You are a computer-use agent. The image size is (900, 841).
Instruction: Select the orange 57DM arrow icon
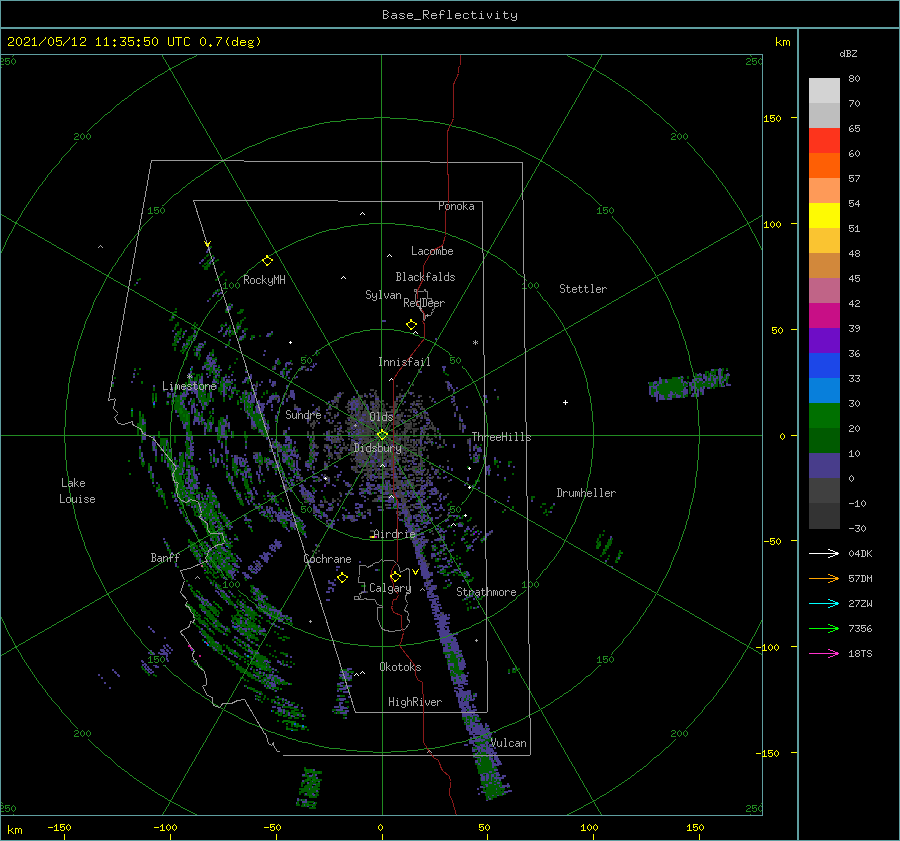click(x=824, y=579)
